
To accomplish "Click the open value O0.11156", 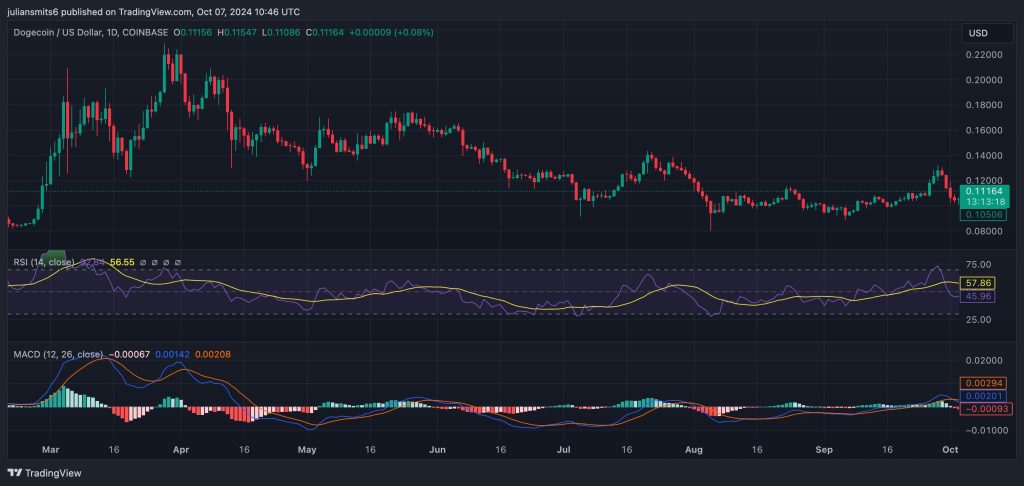I will (x=193, y=32).
